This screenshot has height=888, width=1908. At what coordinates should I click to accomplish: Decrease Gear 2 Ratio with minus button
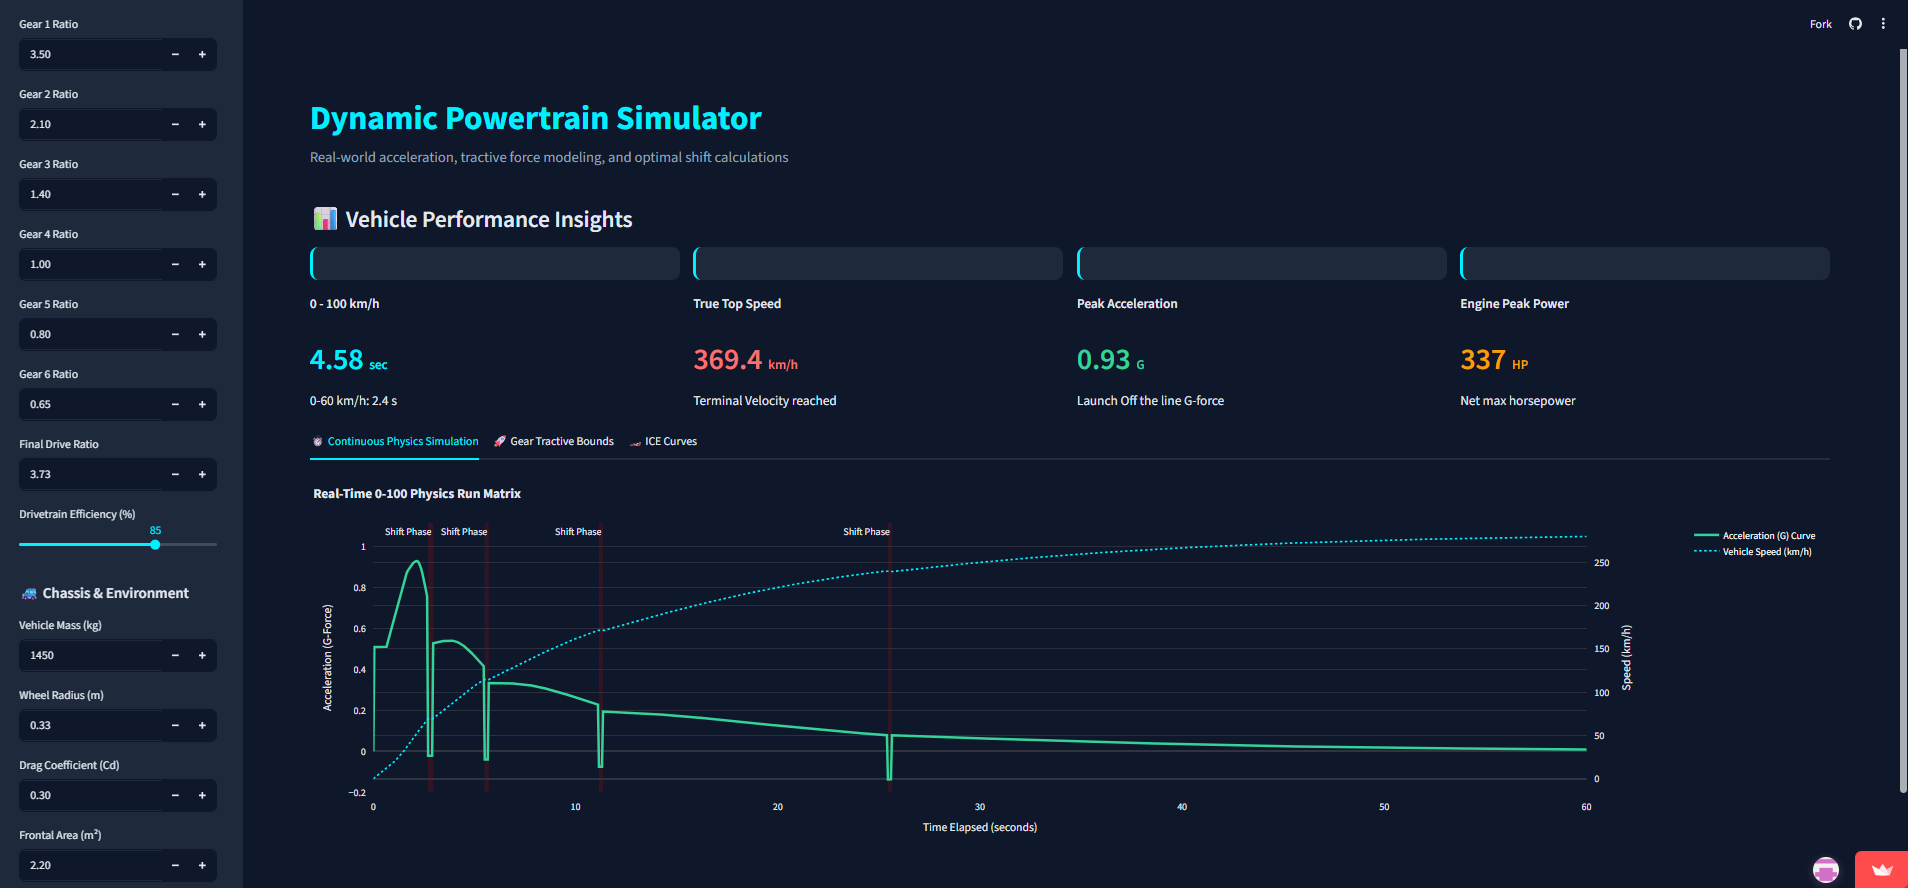click(175, 124)
